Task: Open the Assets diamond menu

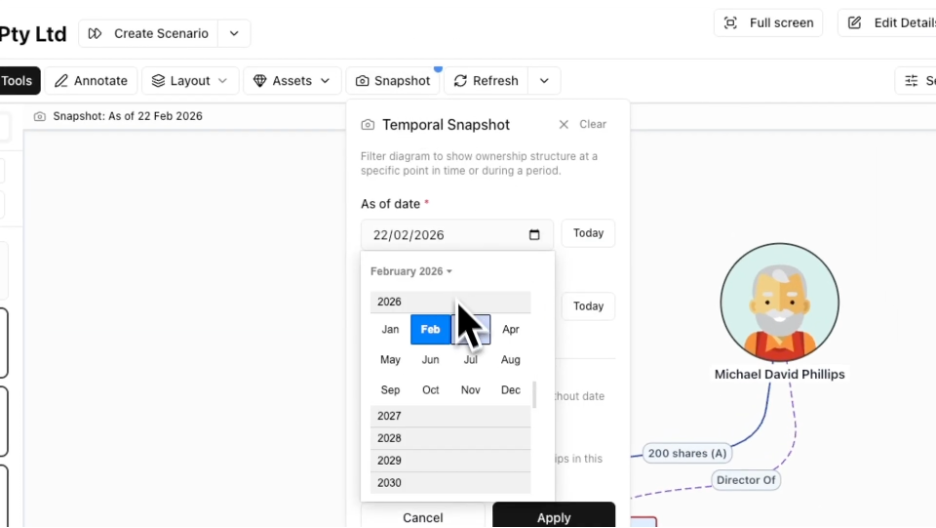Action: (x=291, y=81)
